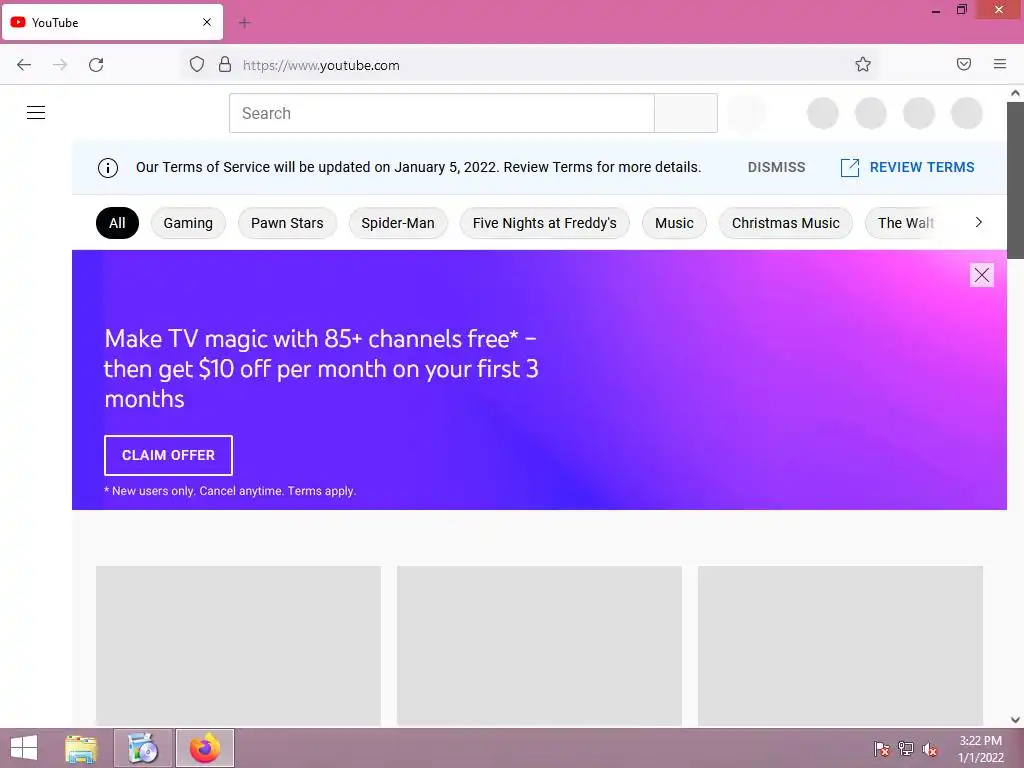Close the YouTube TV promo banner
Viewport: 1024px width, 768px height.
981,275
